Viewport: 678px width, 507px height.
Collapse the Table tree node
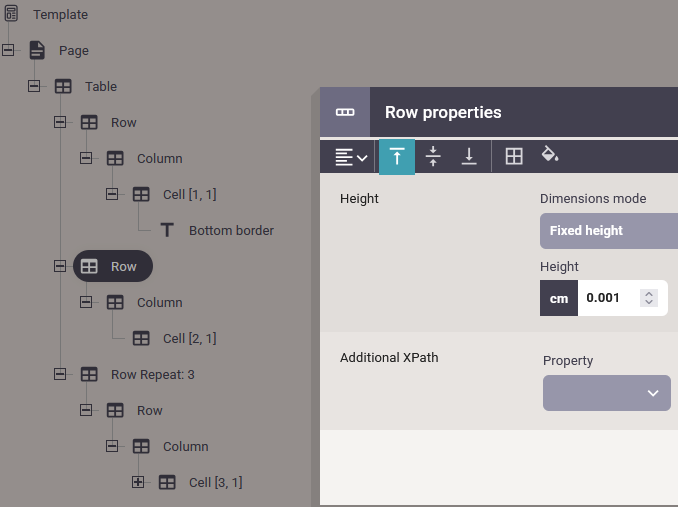point(34,86)
